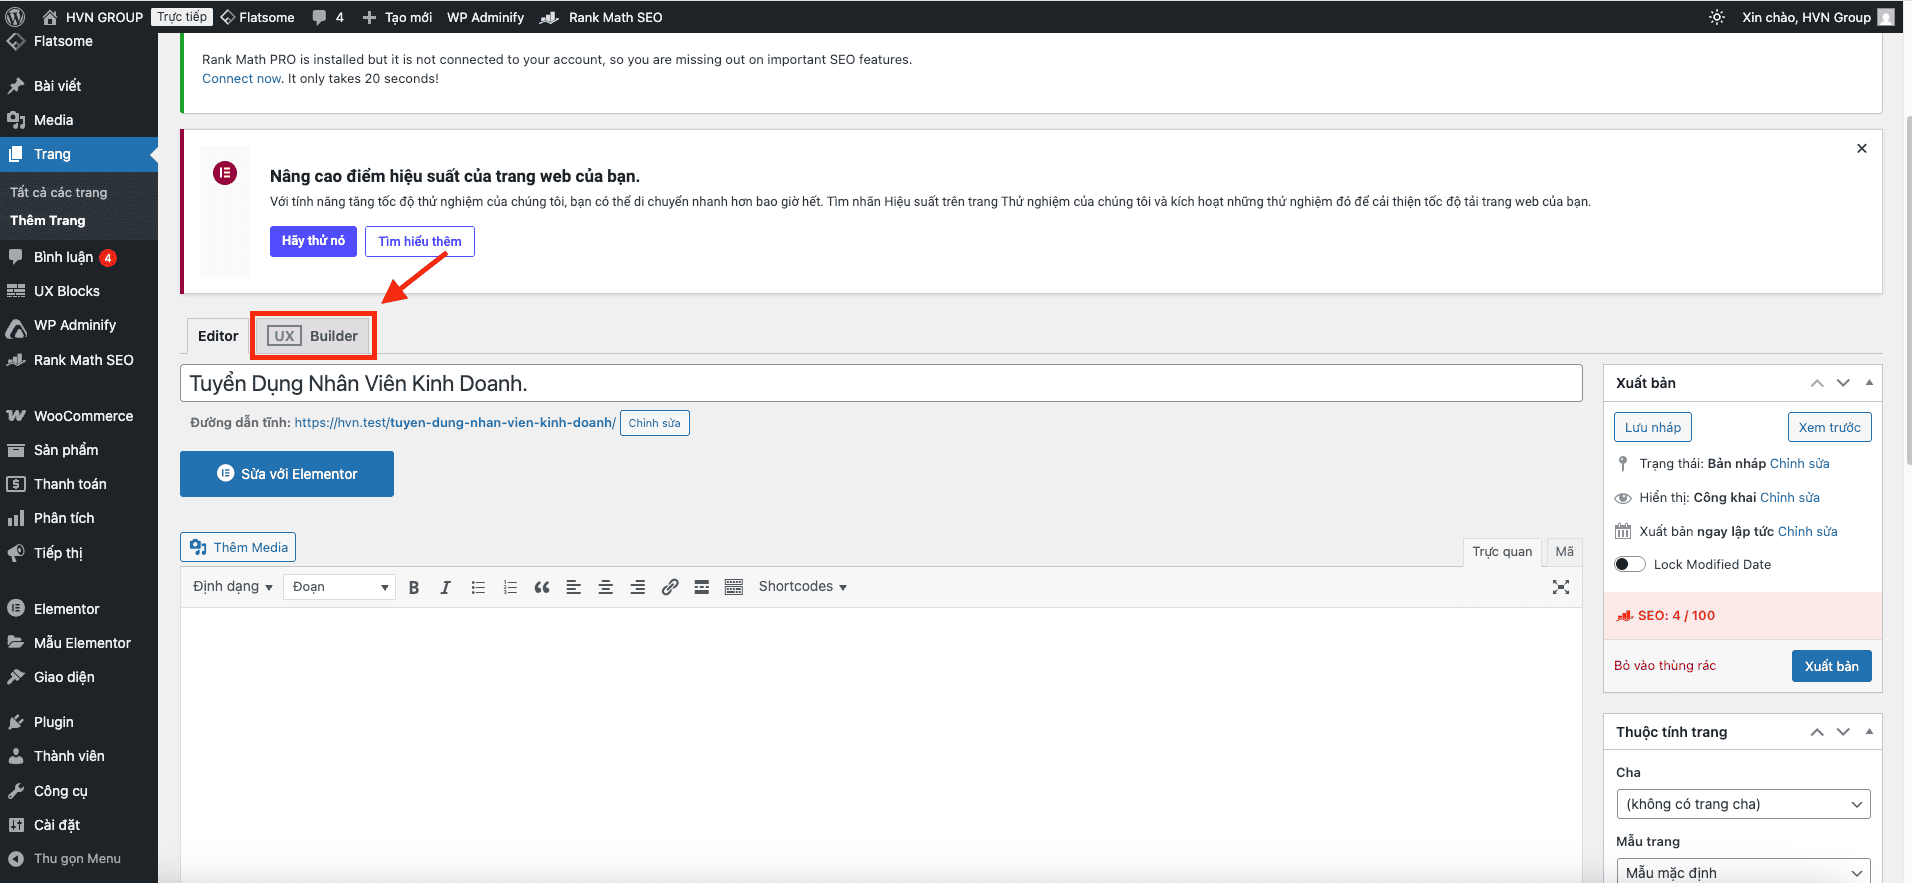
Task: Open Tạo mới in admin bar
Action: tap(397, 17)
